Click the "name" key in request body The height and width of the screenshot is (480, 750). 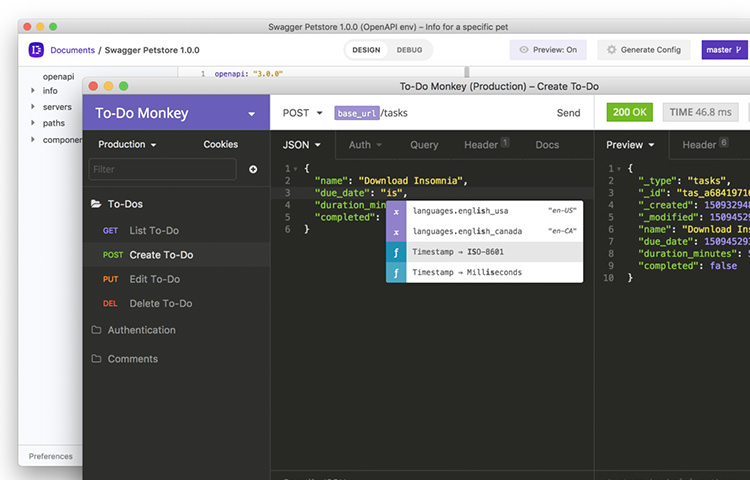coord(332,181)
